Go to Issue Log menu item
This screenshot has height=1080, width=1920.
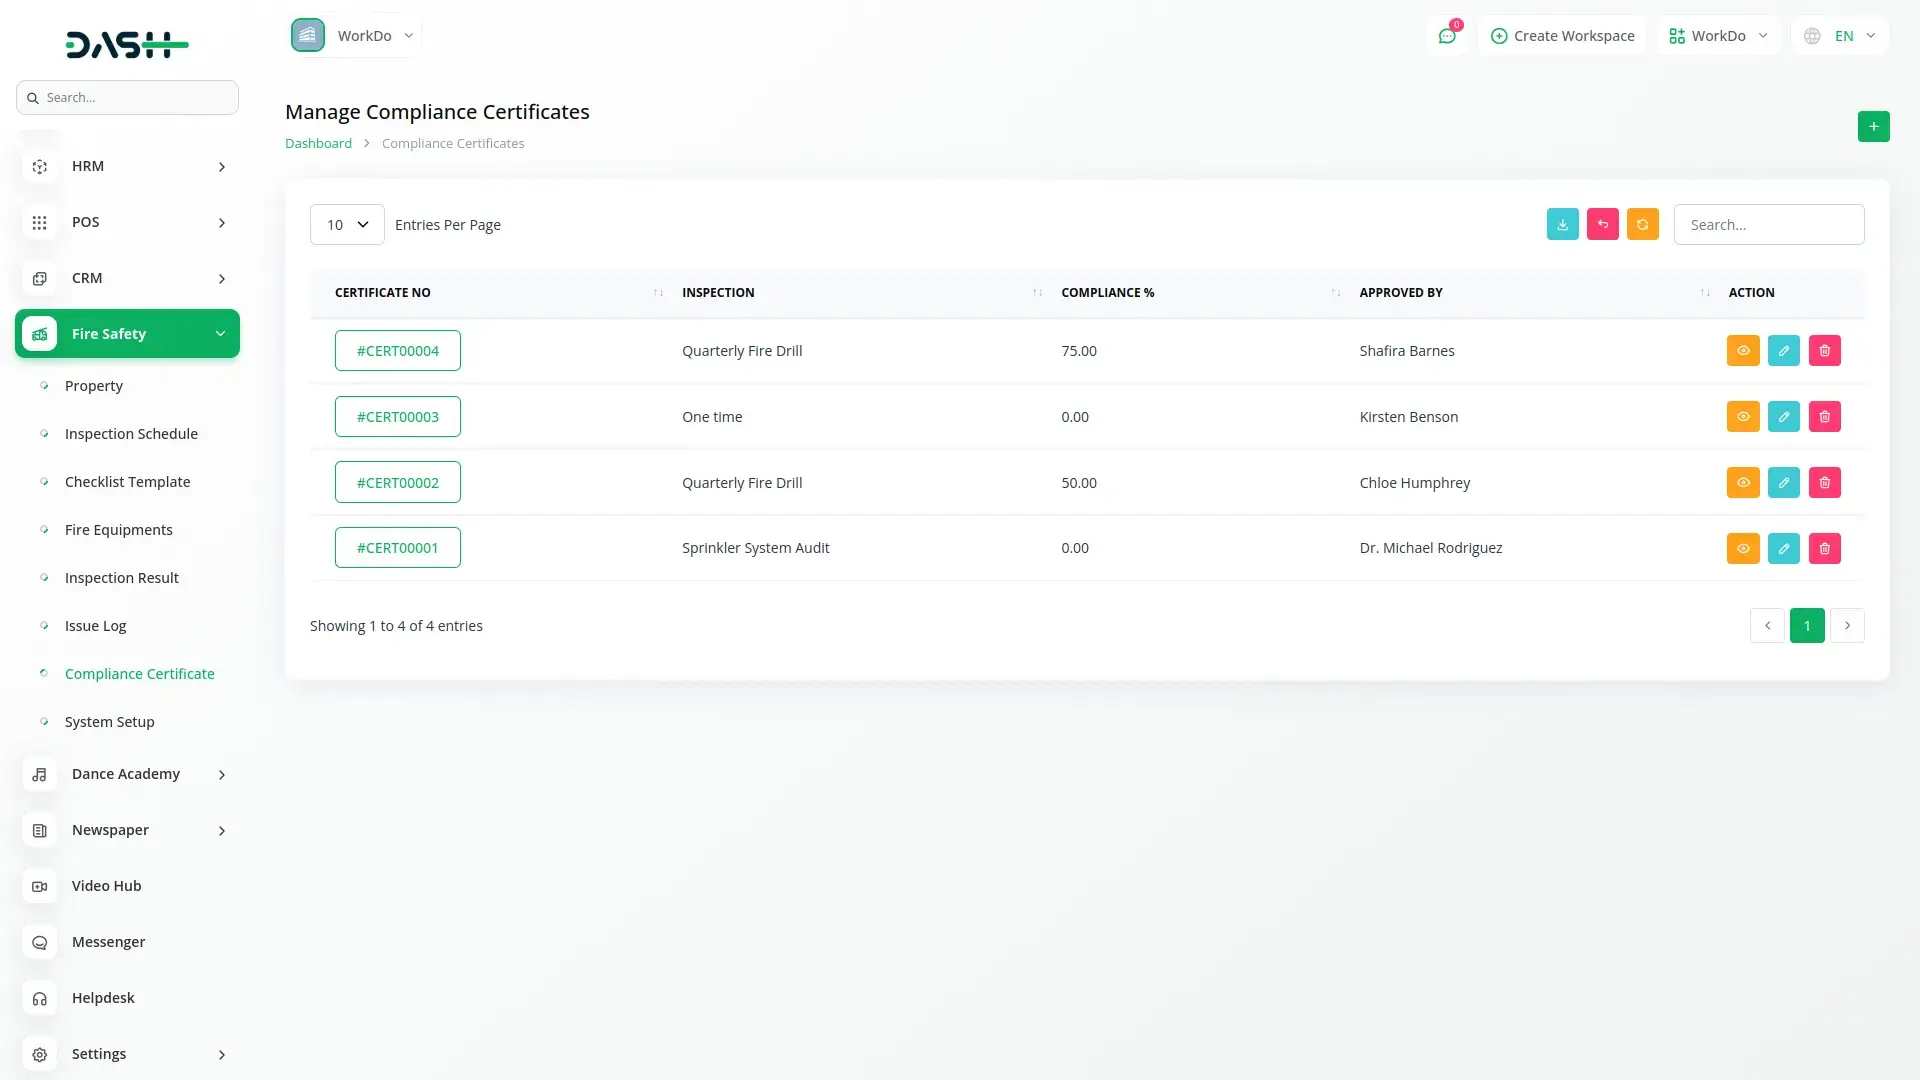(95, 626)
